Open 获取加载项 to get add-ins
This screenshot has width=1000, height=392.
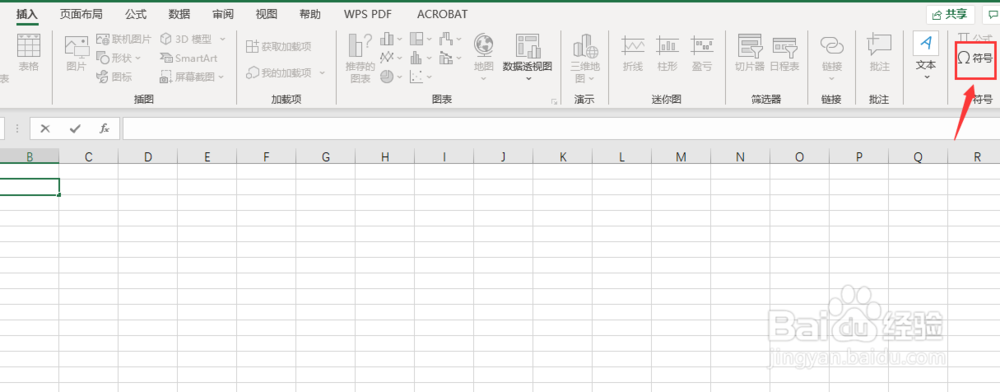tap(279, 47)
